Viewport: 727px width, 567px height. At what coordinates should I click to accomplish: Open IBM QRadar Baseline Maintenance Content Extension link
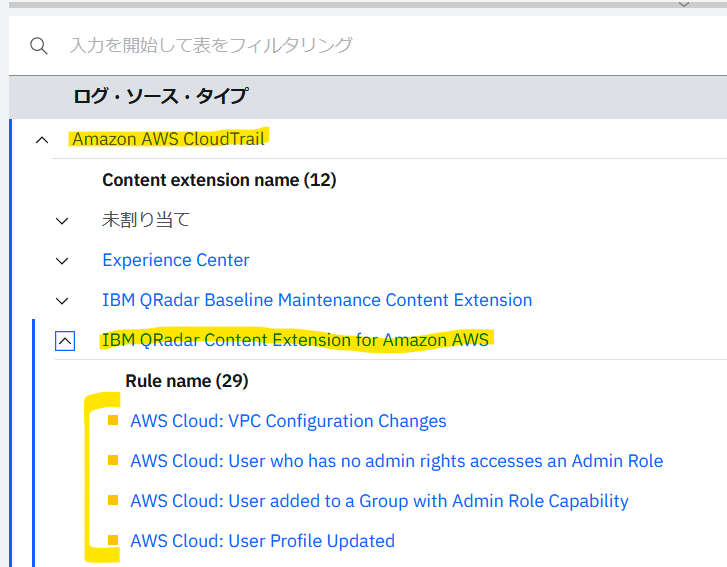(317, 300)
